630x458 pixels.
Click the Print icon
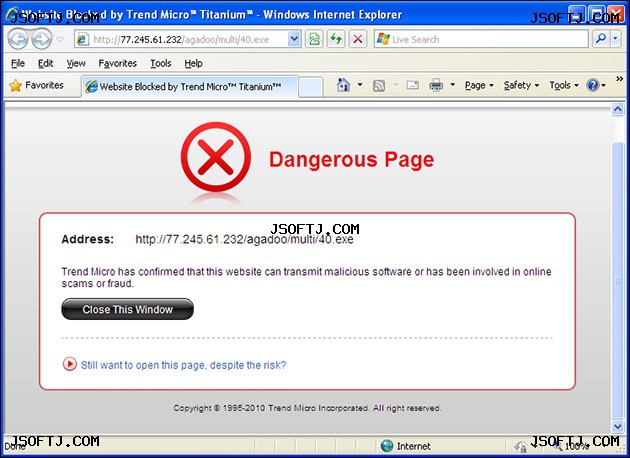[436, 85]
